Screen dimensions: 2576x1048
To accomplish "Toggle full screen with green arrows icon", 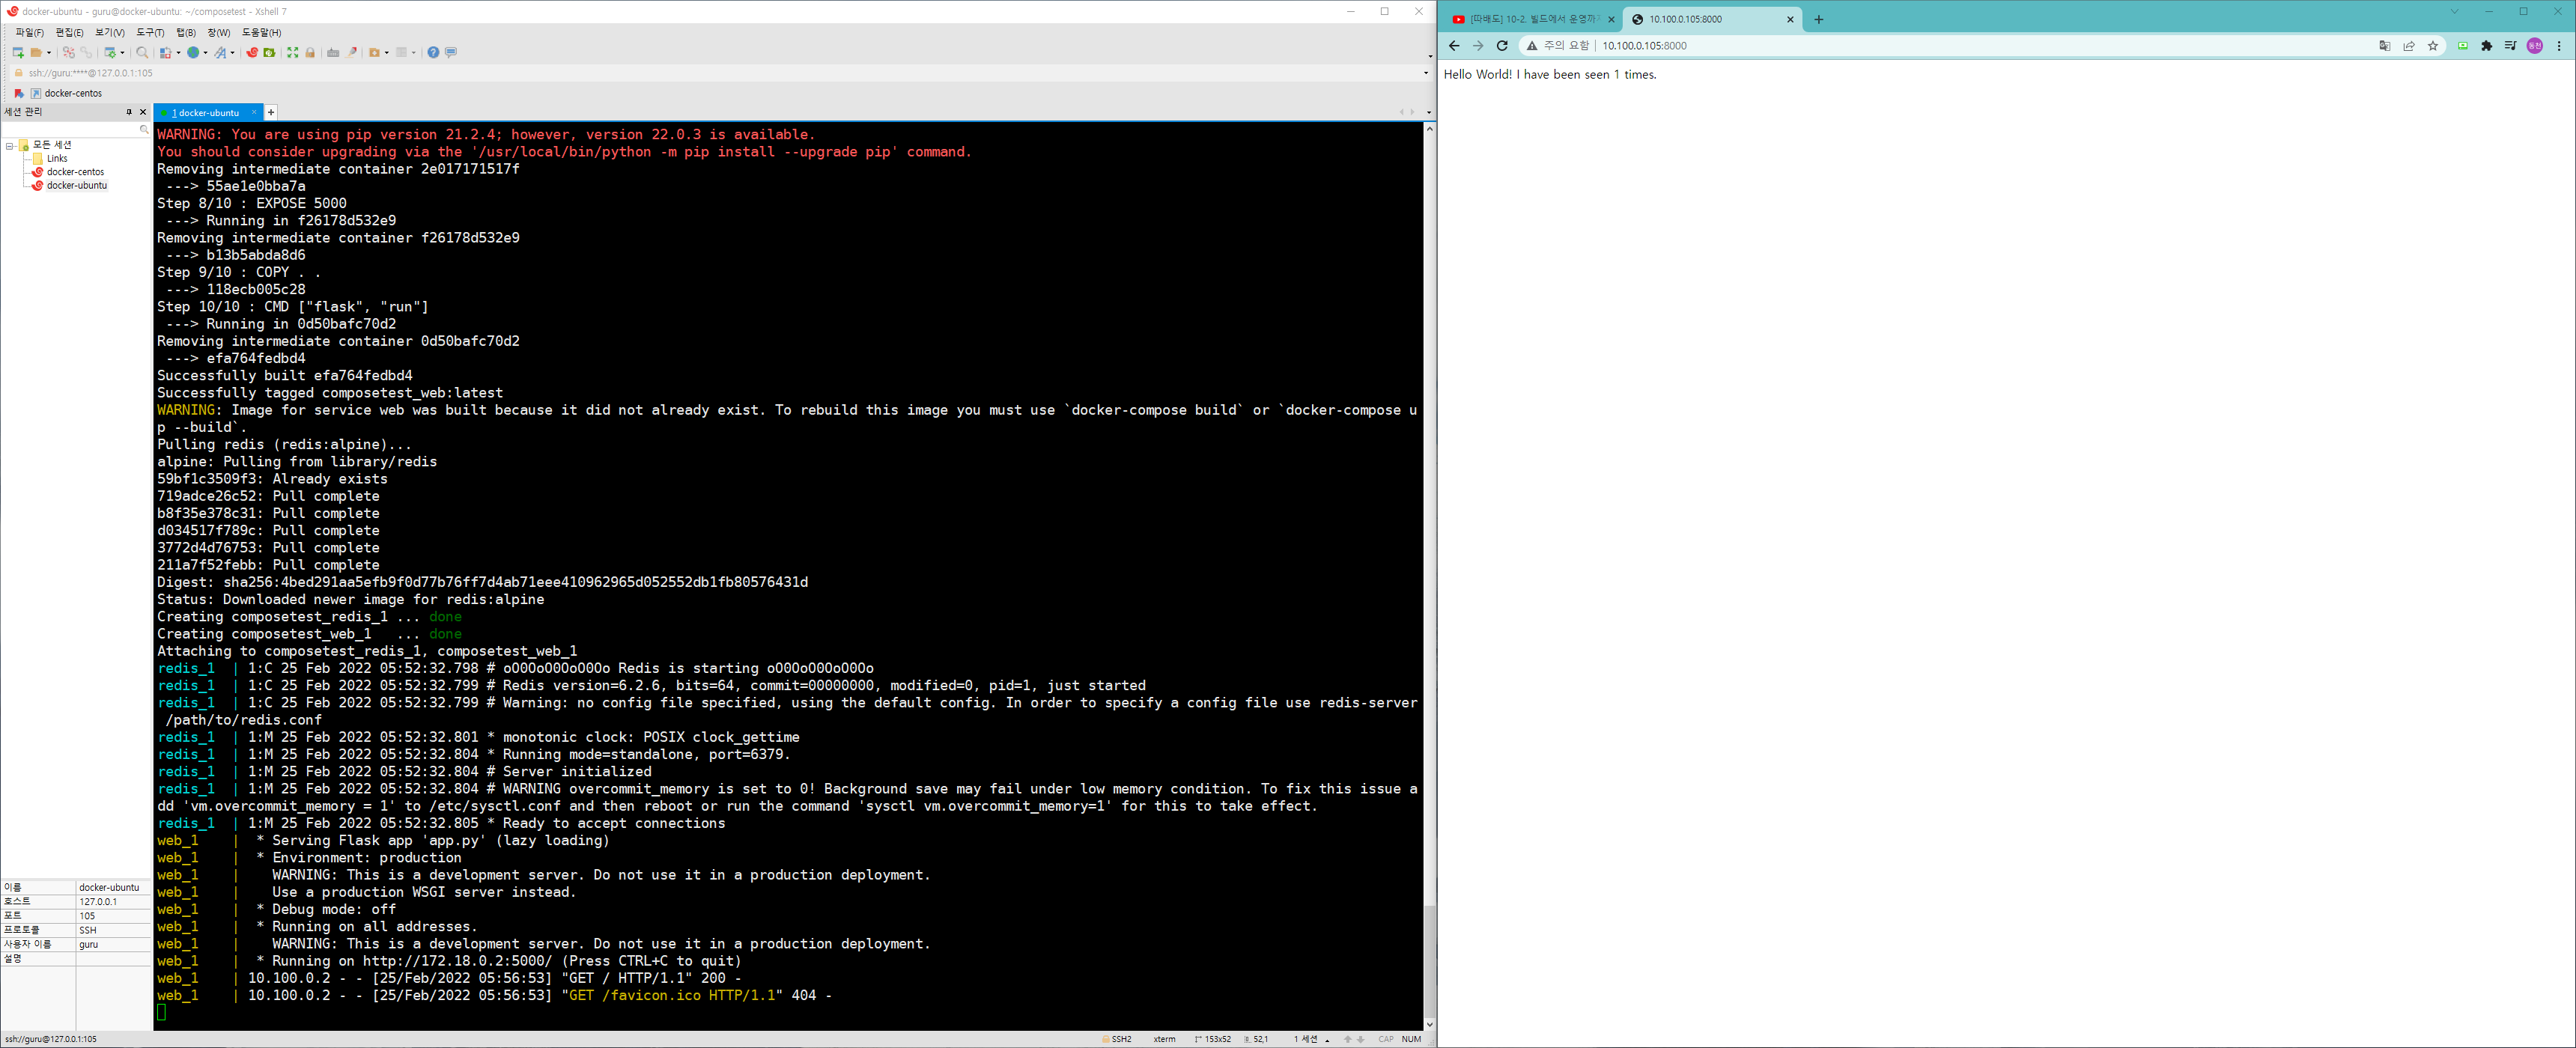I will [x=293, y=52].
